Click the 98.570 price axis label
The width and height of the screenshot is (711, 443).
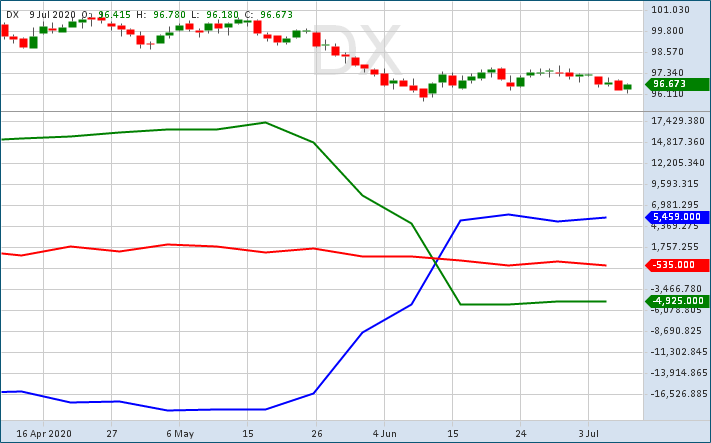click(x=667, y=52)
